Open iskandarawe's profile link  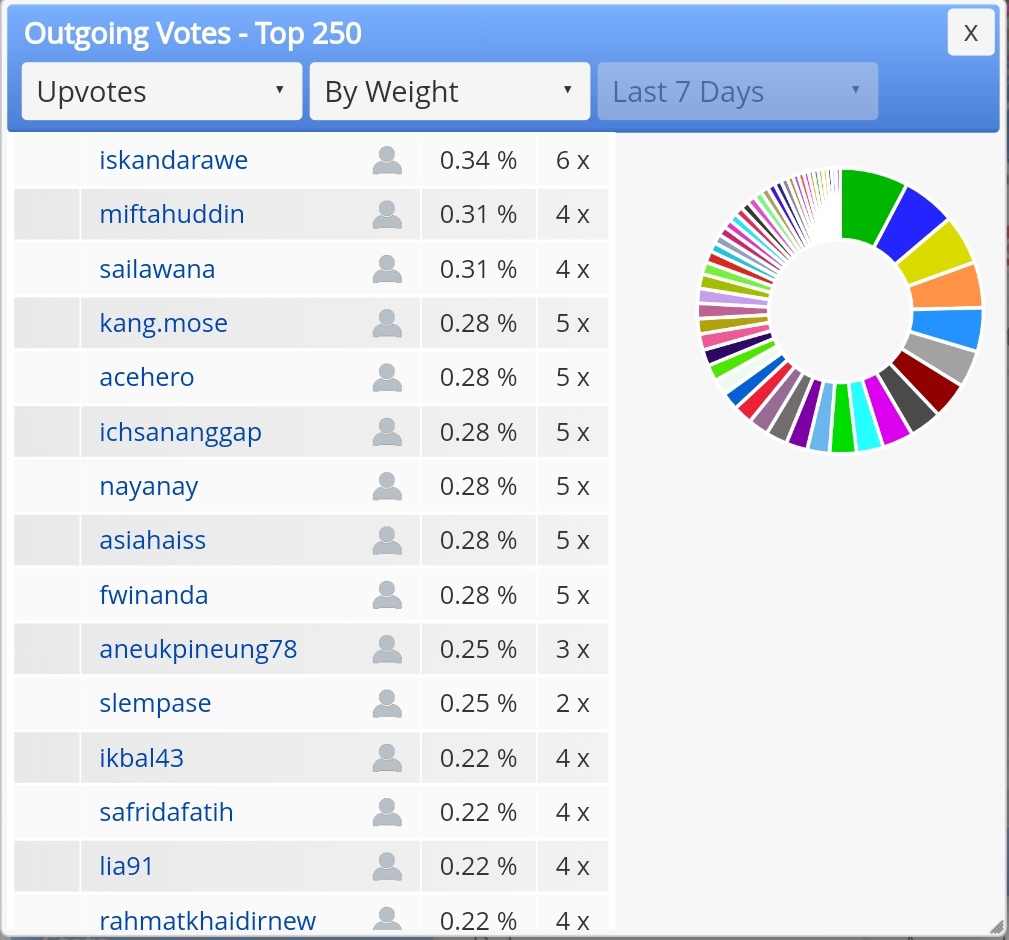173,160
